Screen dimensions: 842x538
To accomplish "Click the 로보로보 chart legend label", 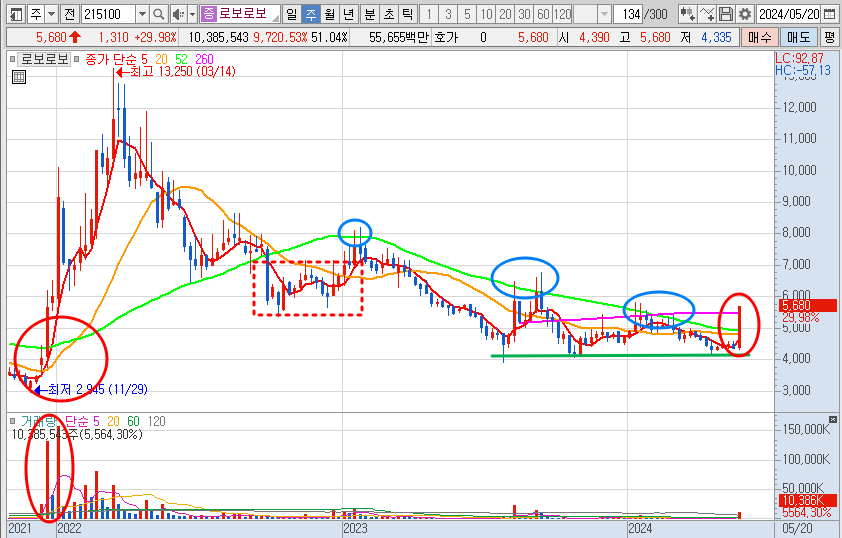I will click(45, 59).
